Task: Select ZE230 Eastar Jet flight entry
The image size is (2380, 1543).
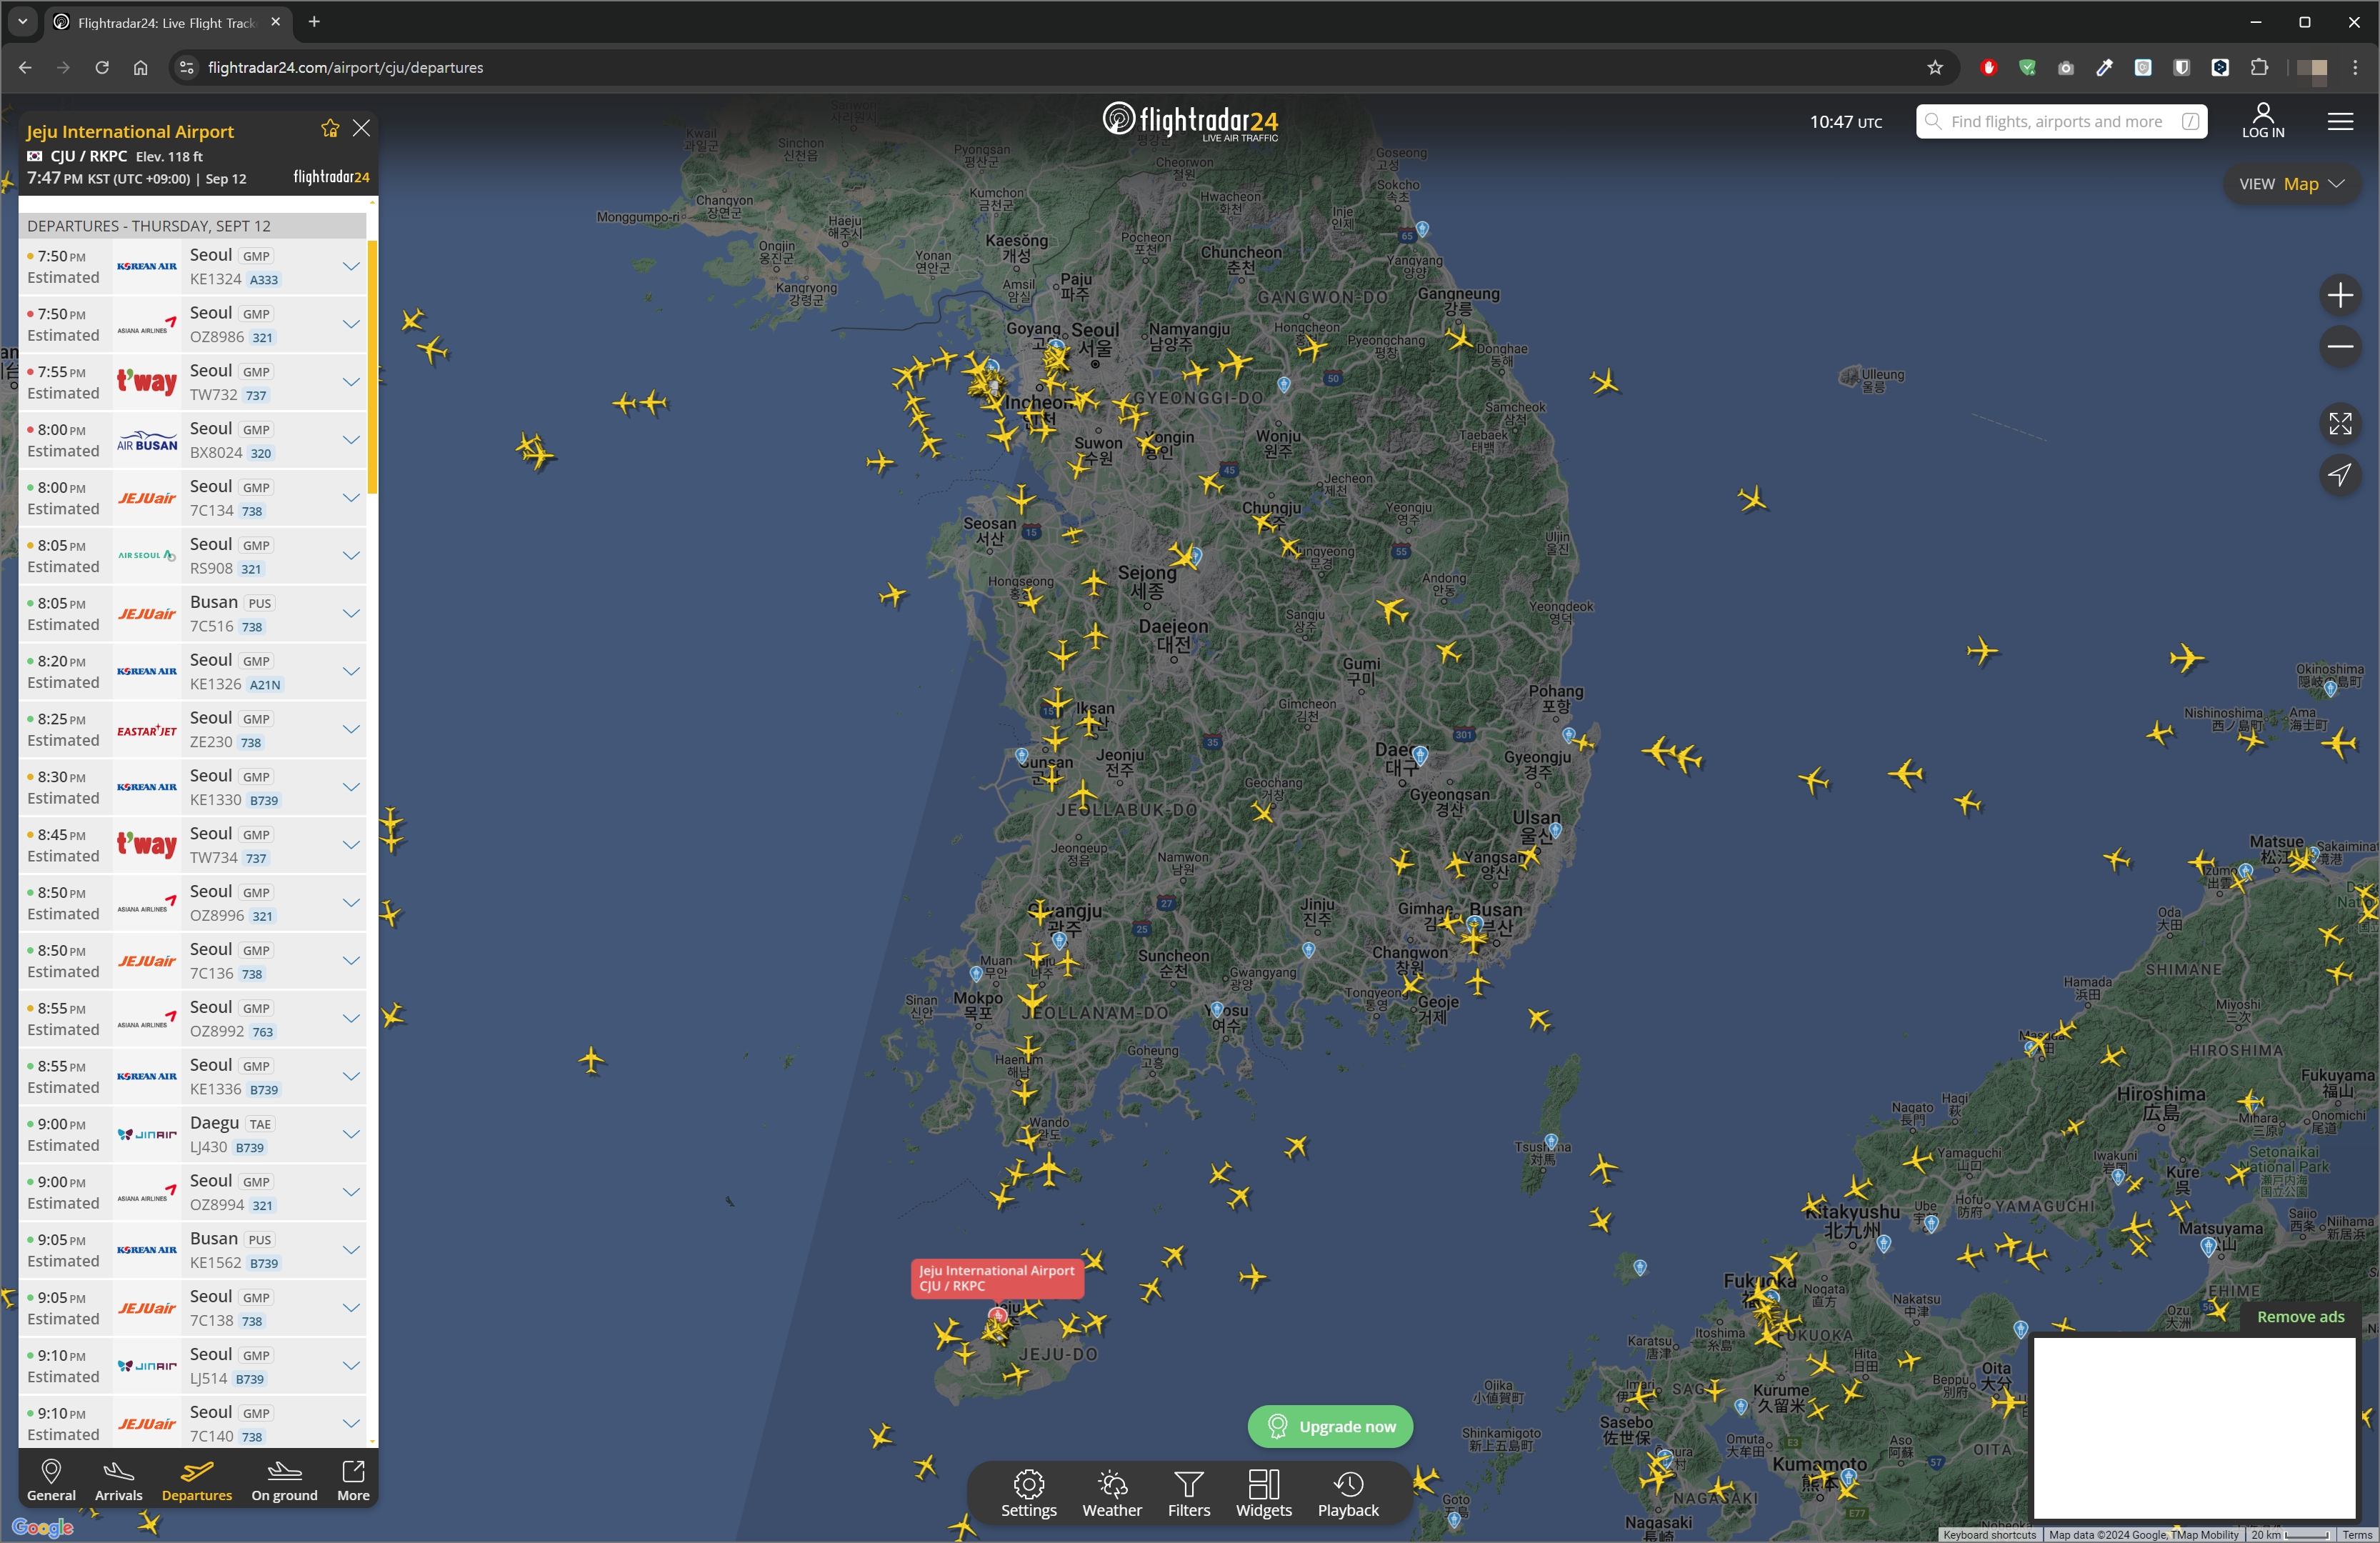Action: [192, 730]
